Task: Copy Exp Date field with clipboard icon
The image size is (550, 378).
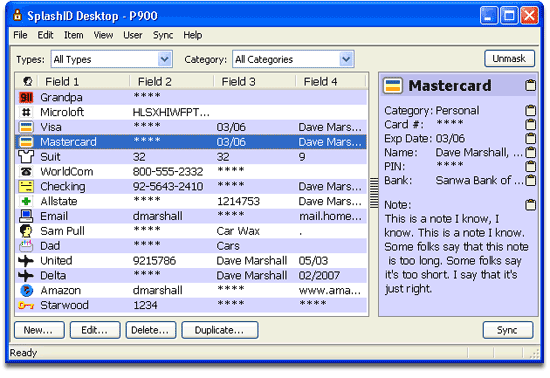Action: 530,139
